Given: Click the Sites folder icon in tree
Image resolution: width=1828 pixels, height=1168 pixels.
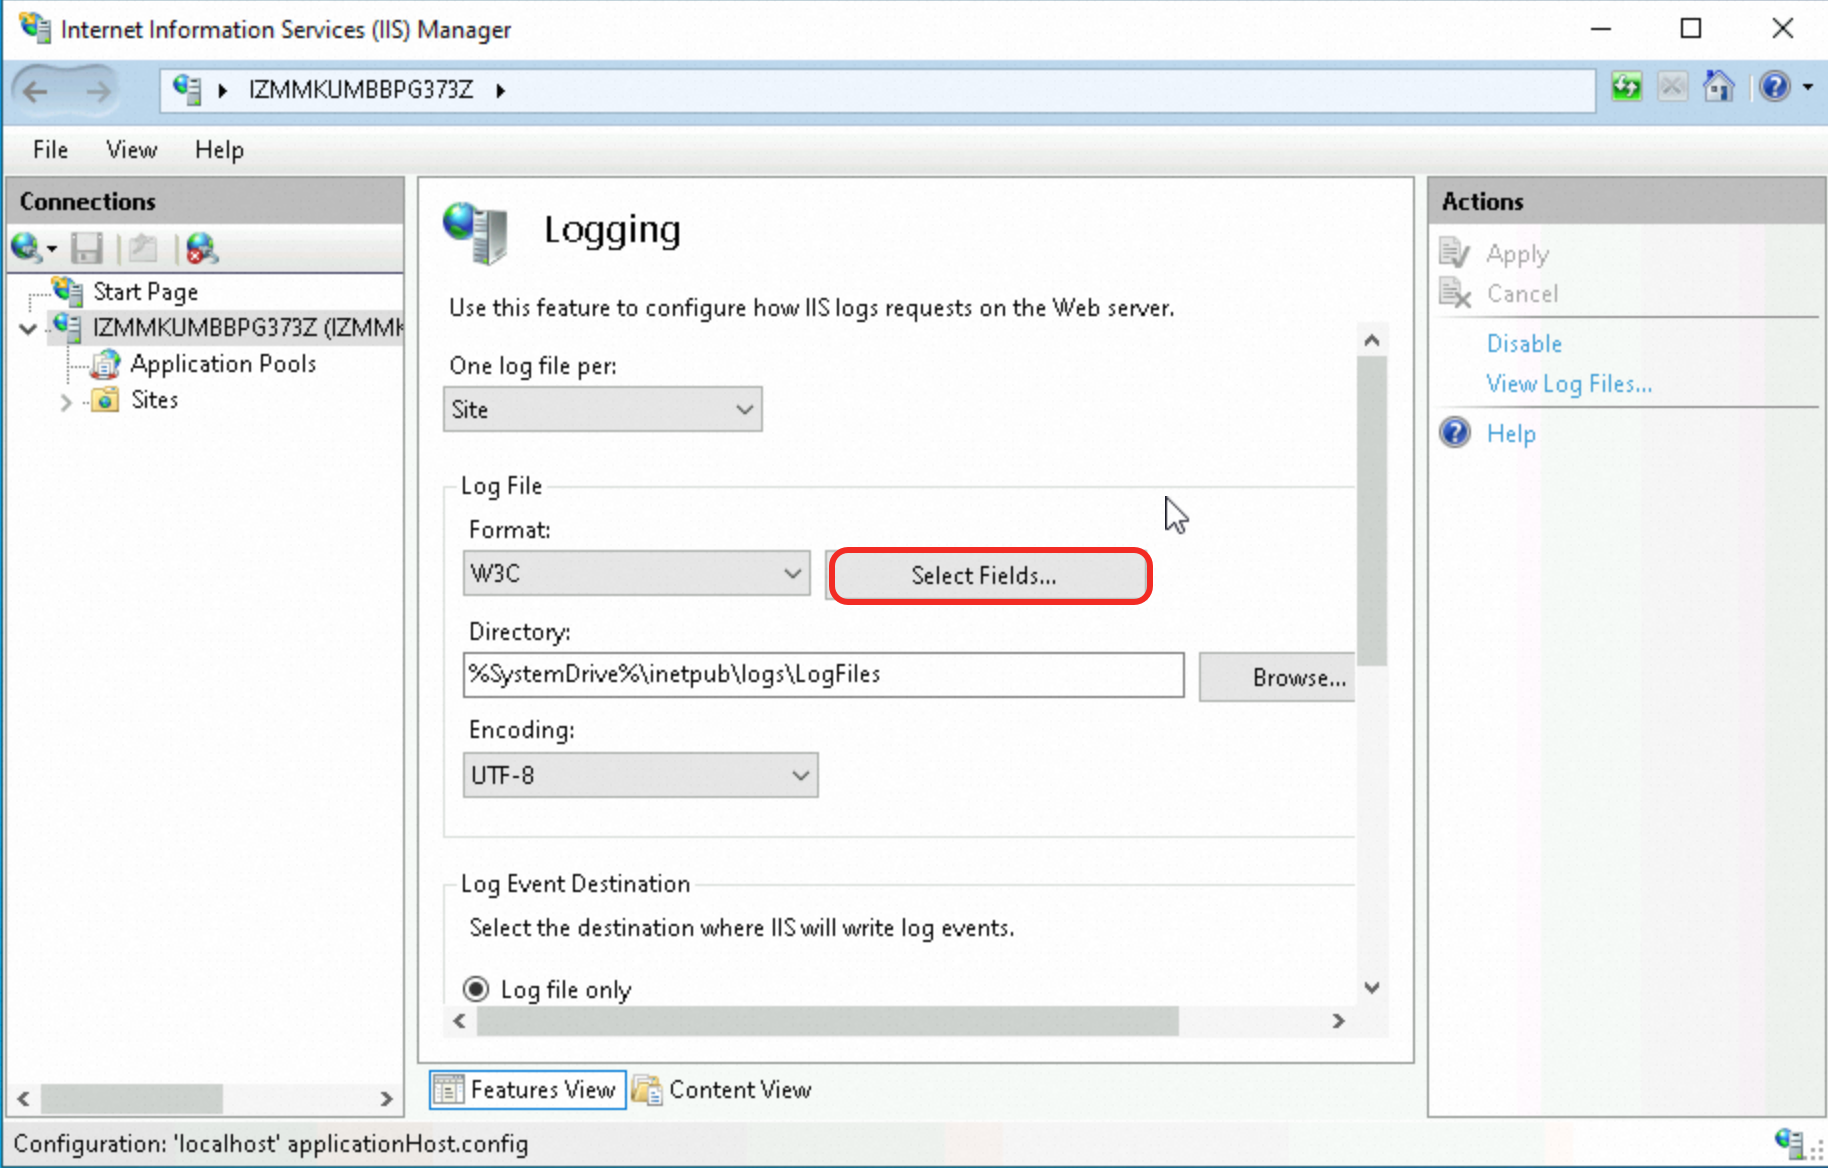Looking at the screenshot, I should (105, 400).
